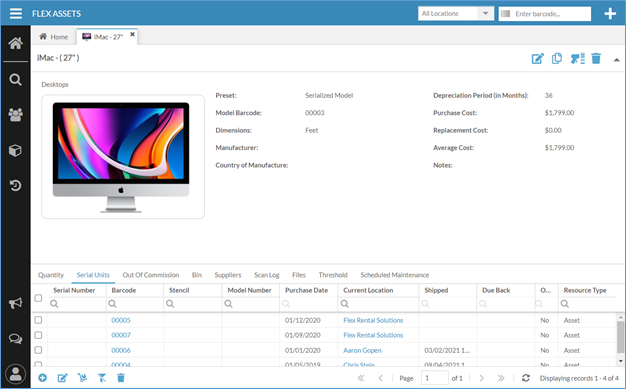Viewport: 626px width, 389px height.
Task: Close the iMac - 27" tab
Action: pyautogui.click(x=132, y=34)
